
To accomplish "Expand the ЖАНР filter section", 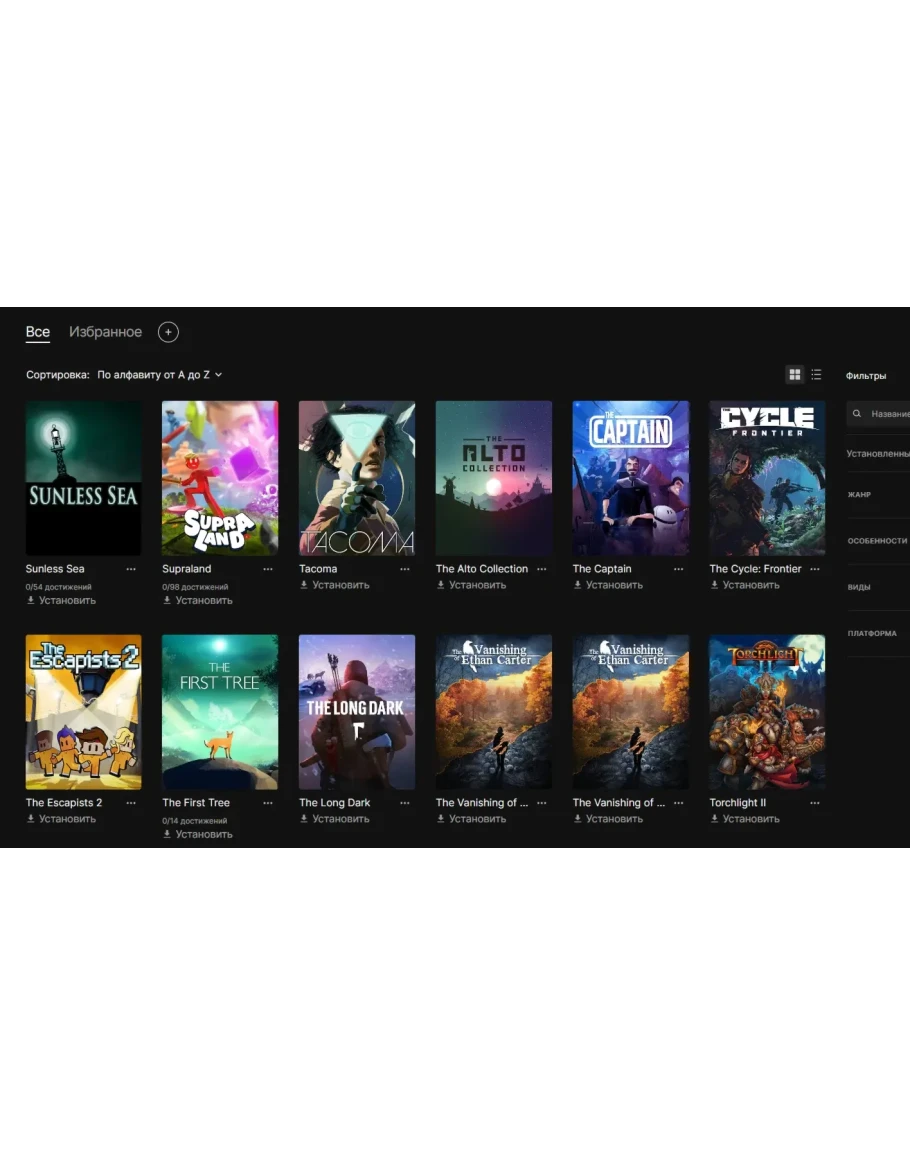I will click(860, 495).
